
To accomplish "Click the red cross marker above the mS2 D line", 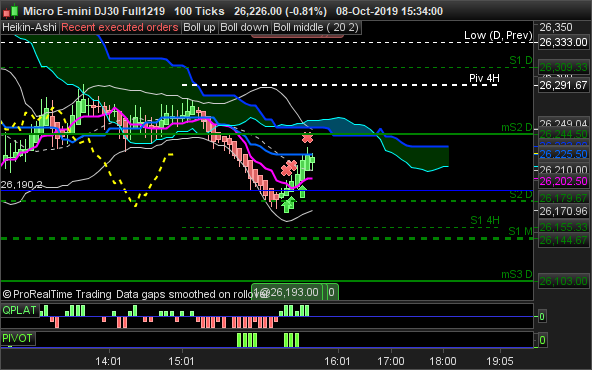I will pos(307,138).
